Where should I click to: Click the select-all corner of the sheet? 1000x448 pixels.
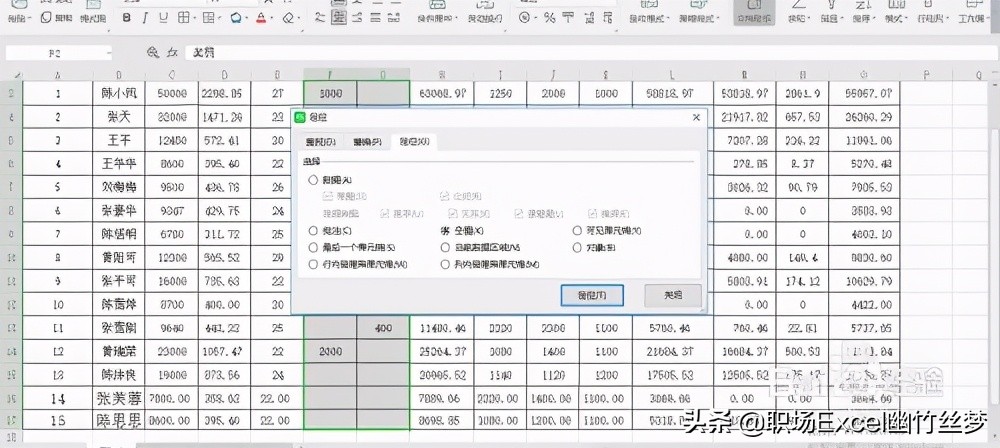12,75
